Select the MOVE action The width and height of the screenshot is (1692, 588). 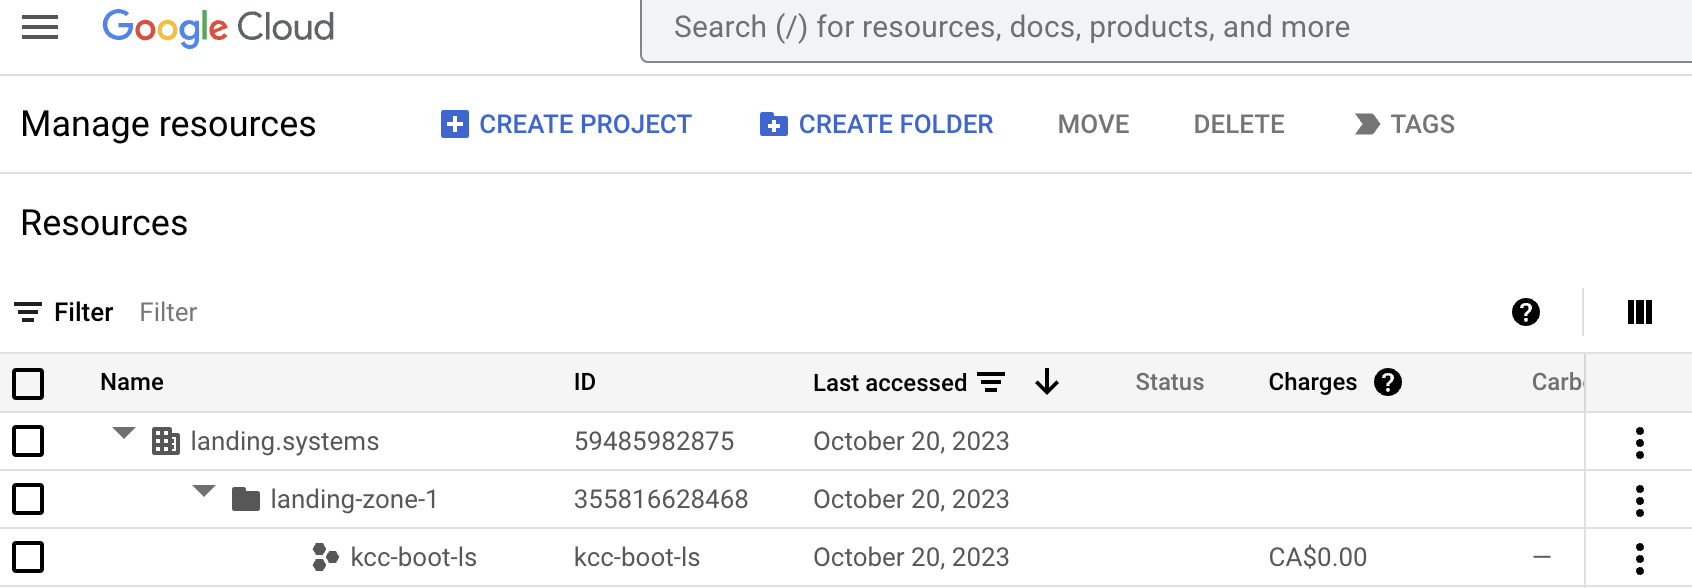coord(1093,124)
